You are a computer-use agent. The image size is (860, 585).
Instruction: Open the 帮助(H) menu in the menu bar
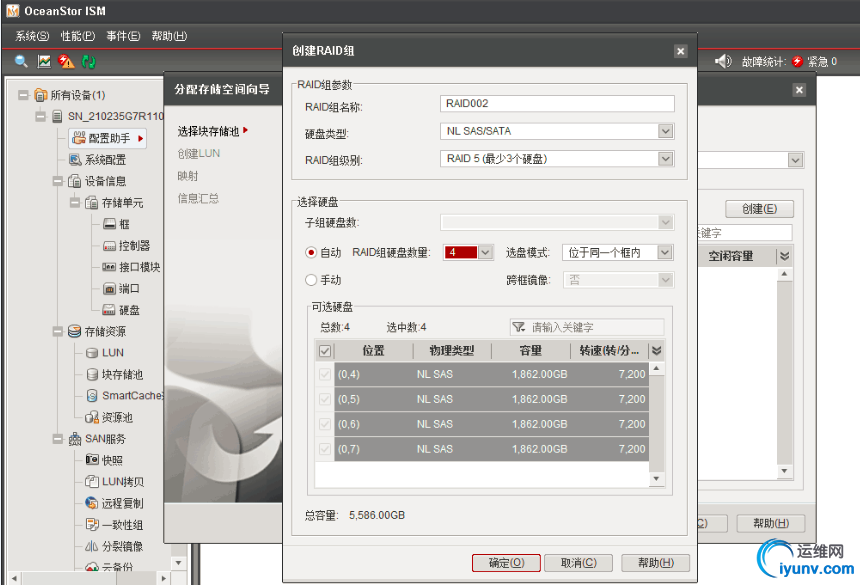(169, 36)
